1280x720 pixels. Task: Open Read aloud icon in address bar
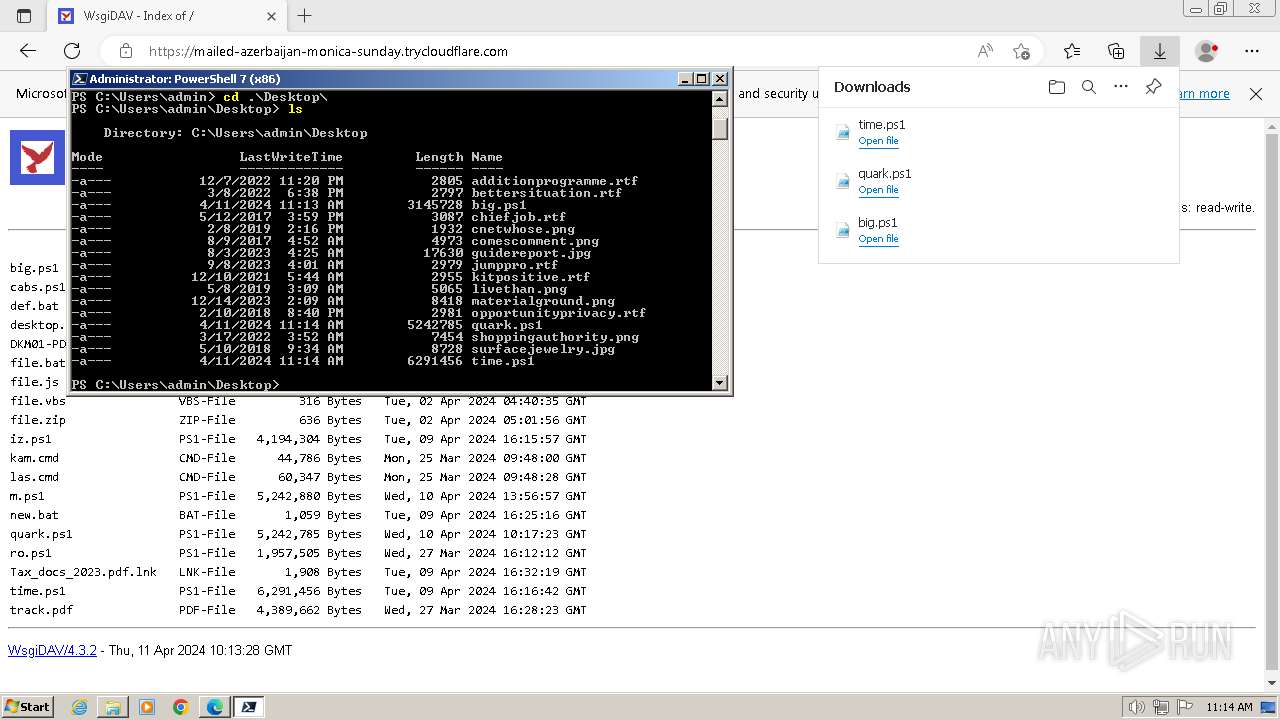[x=985, y=51]
